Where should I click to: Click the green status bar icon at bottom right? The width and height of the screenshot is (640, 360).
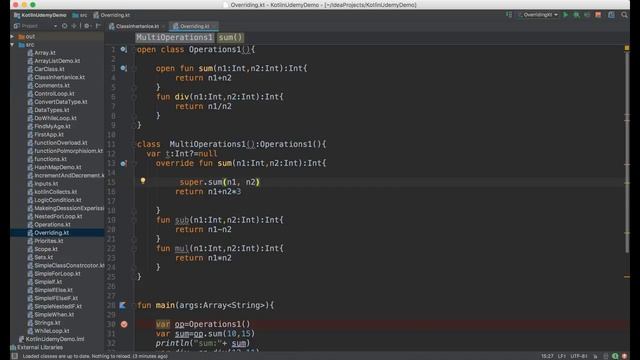click(615, 356)
